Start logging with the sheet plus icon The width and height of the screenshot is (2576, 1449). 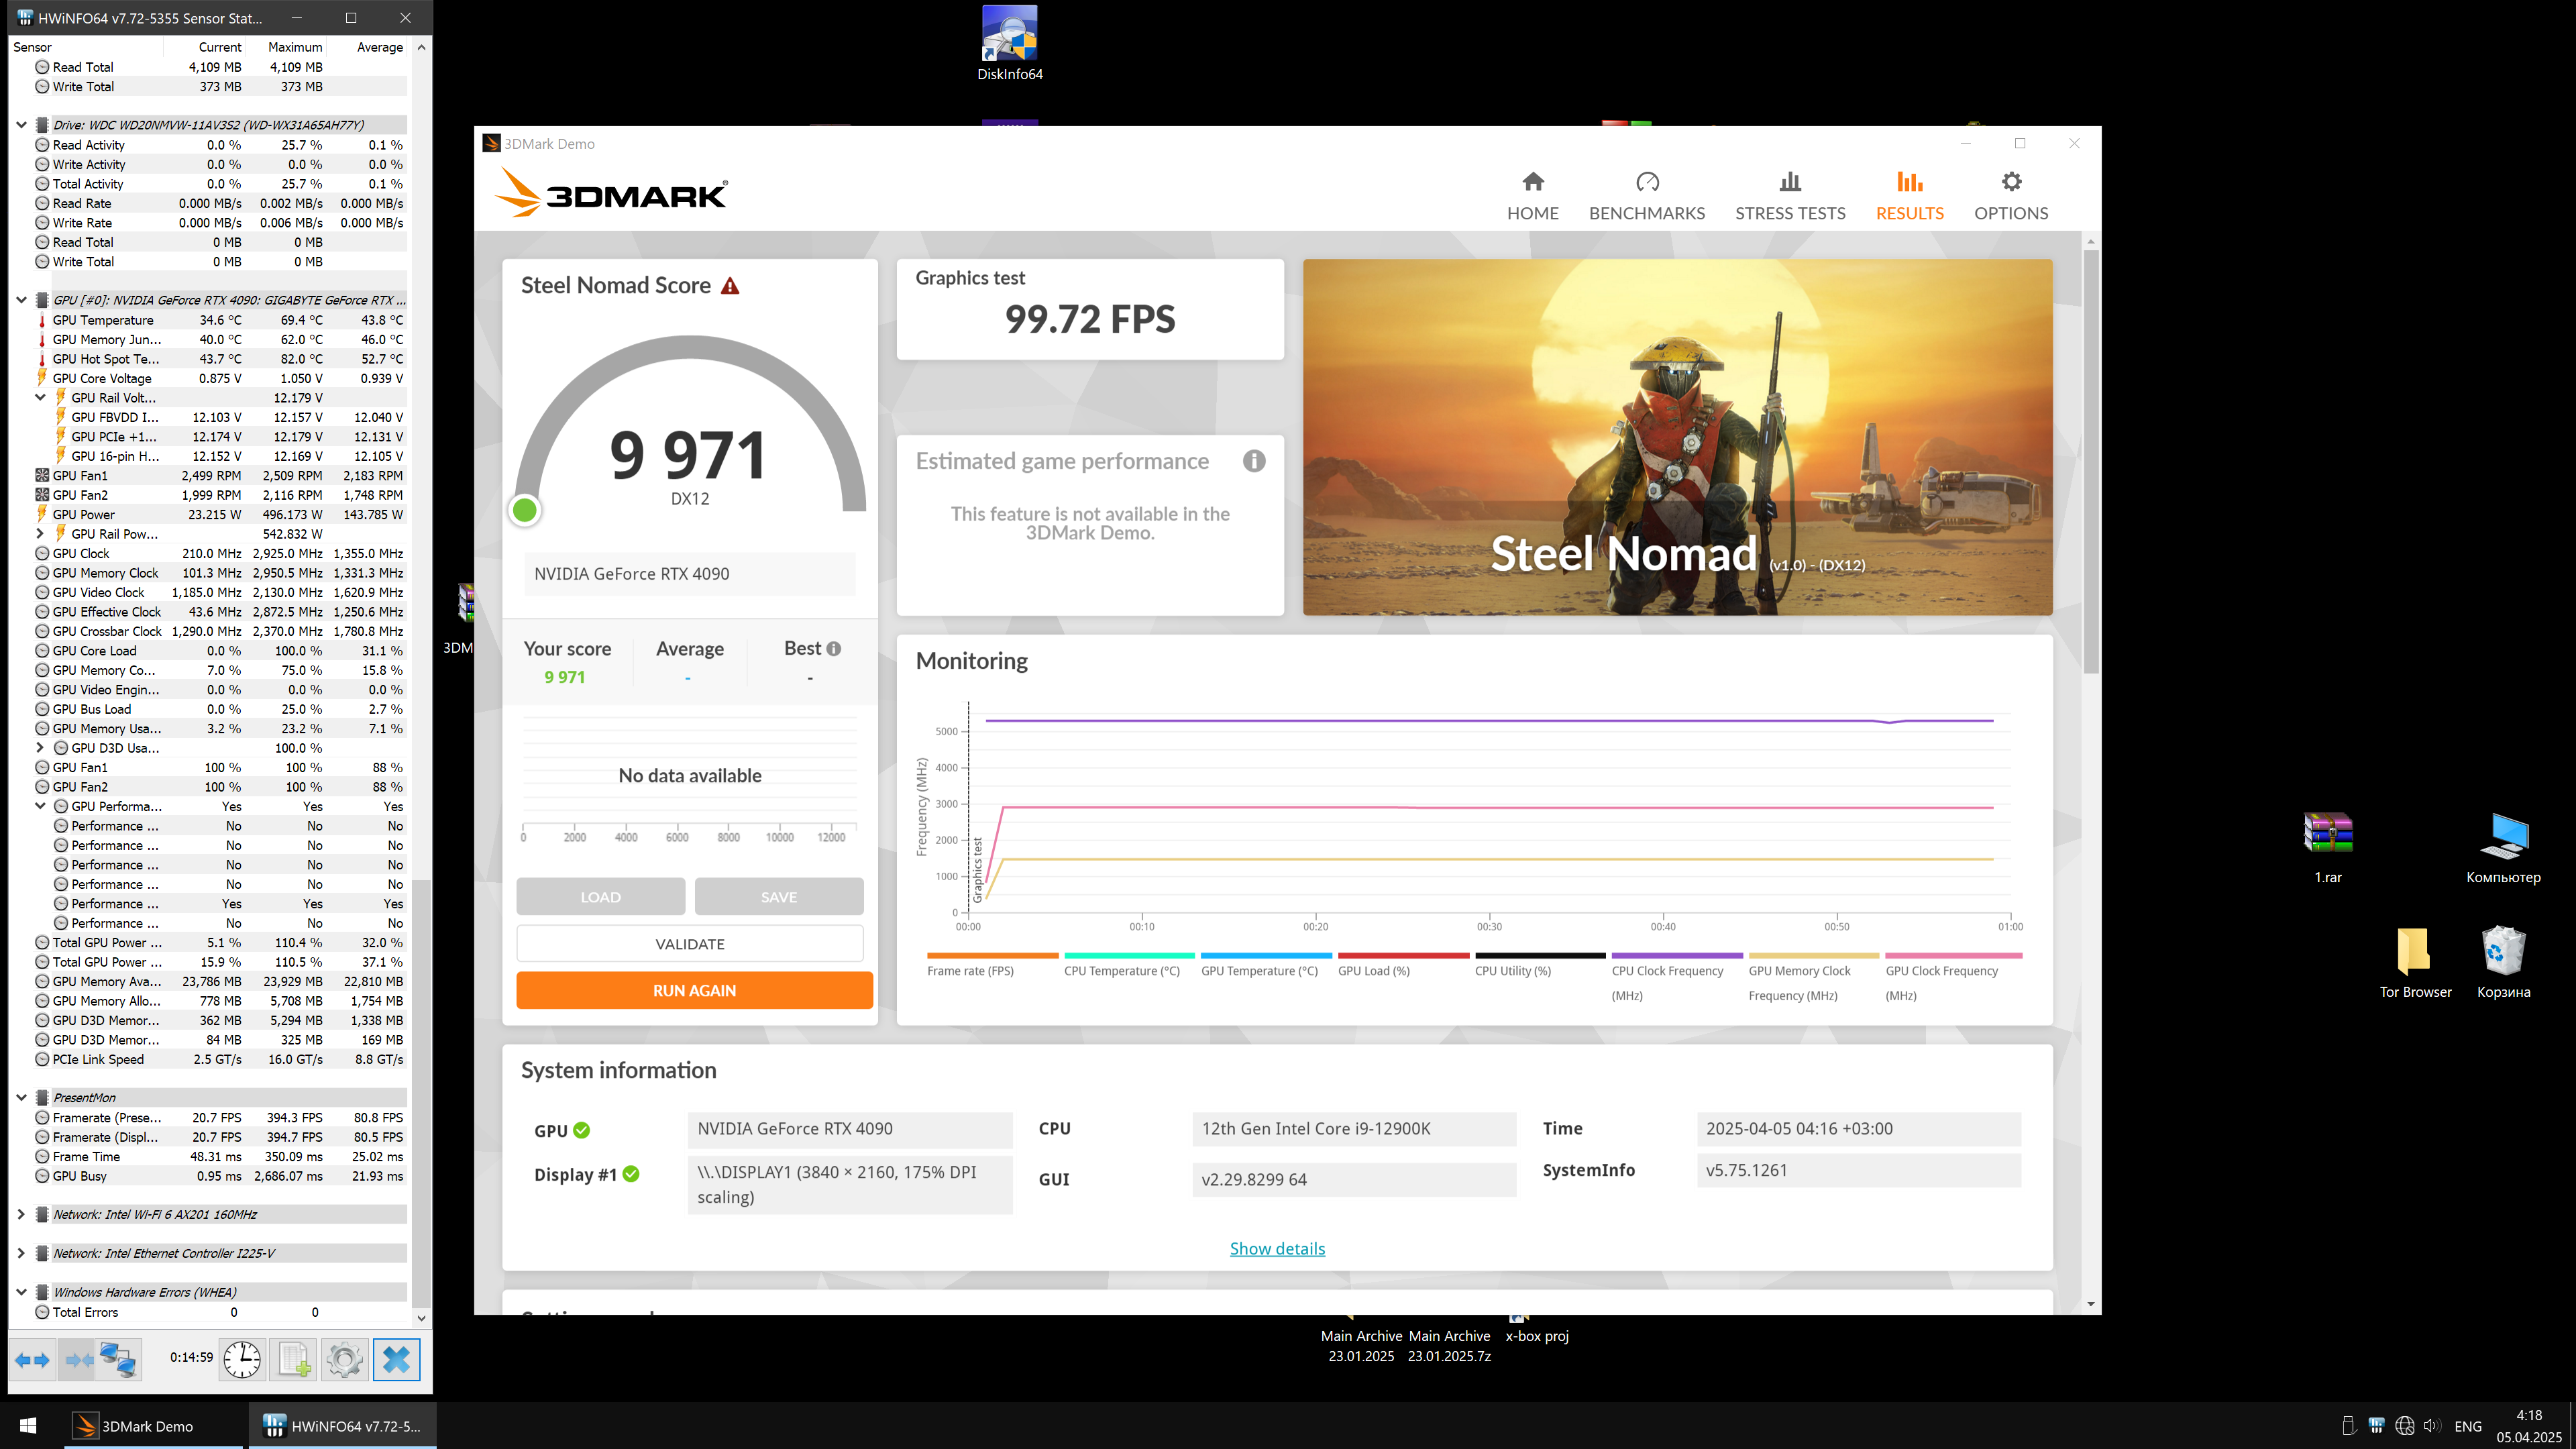pos(294,1359)
